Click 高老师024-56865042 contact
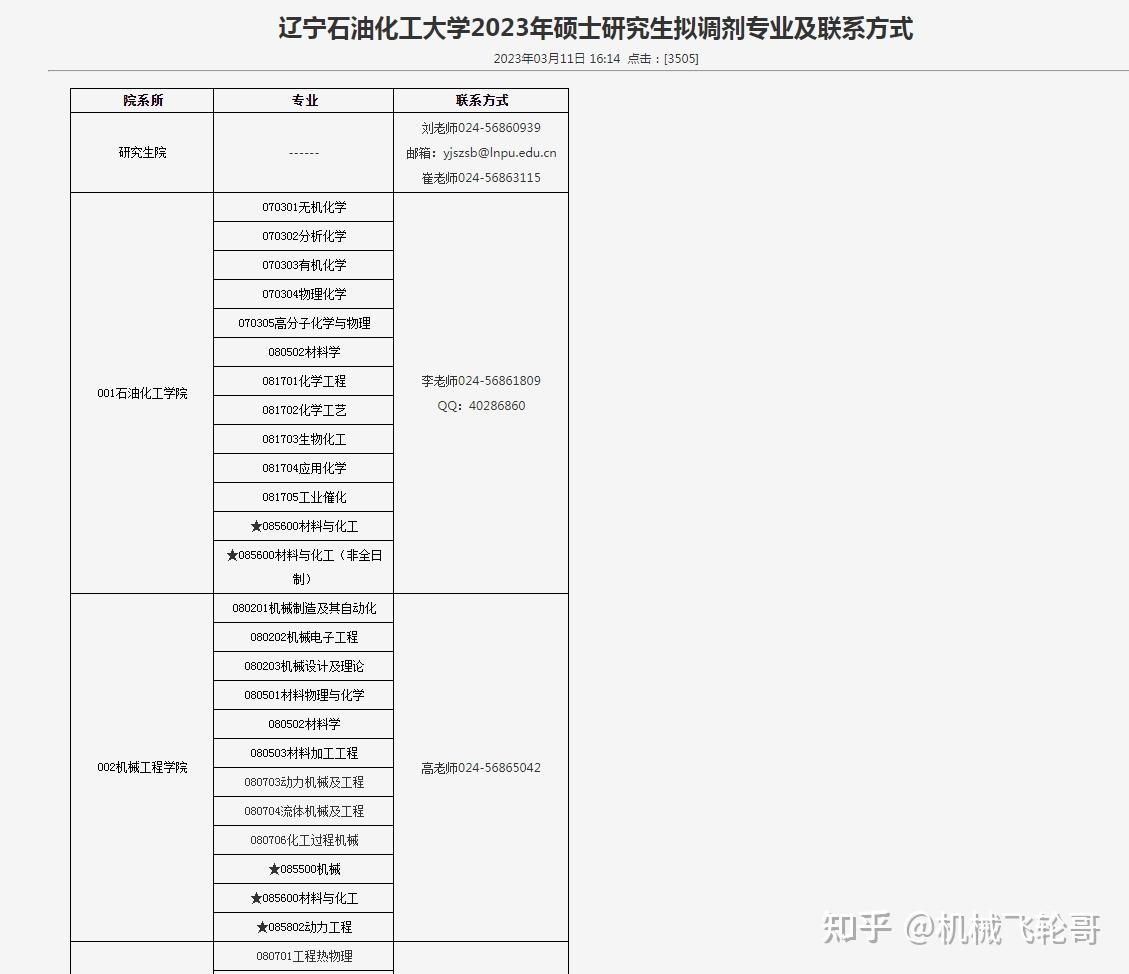The width and height of the screenshot is (1129, 974). pos(481,768)
